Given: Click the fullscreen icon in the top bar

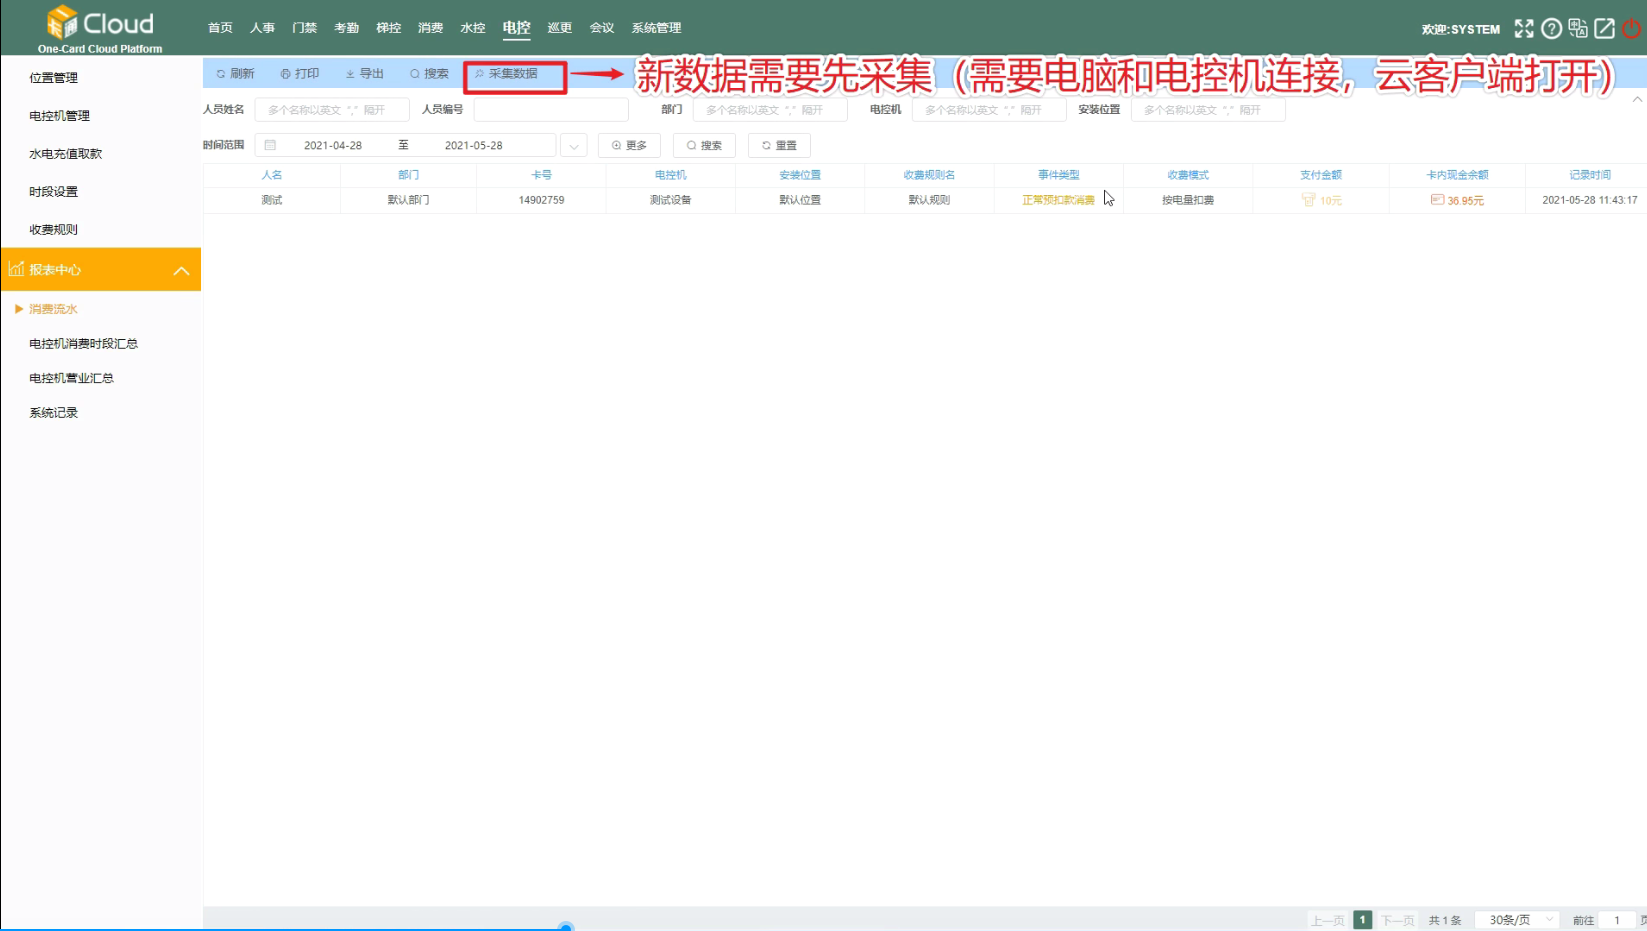Looking at the screenshot, I should (1524, 28).
